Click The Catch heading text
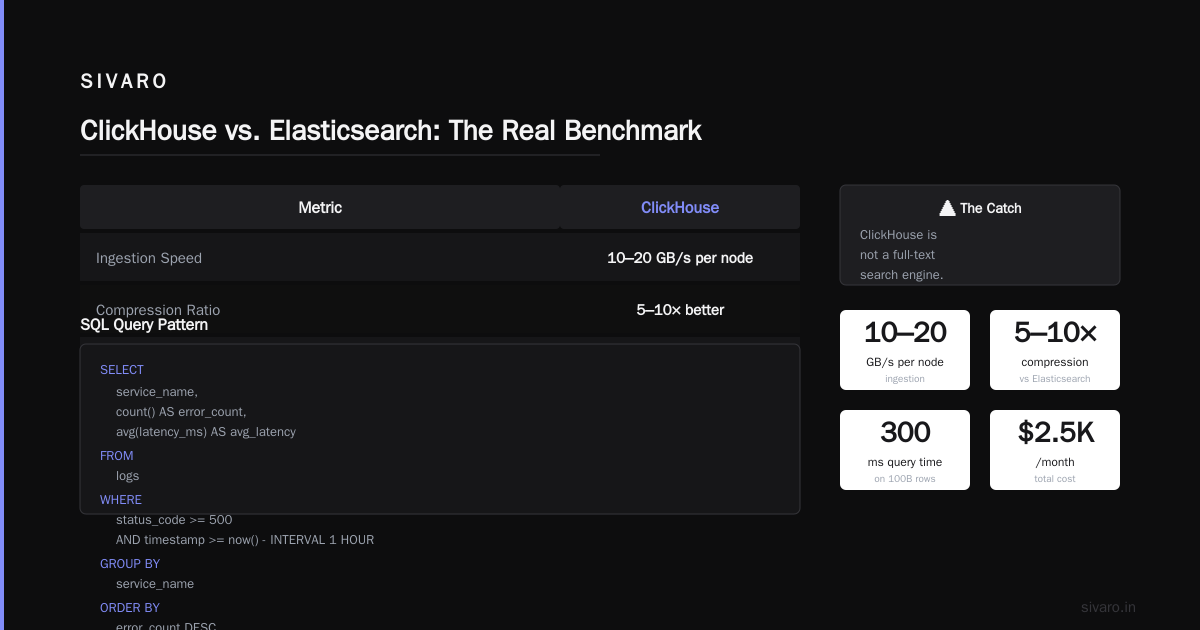Image resolution: width=1200 pixels, height=630 pixels. (991, 208)
